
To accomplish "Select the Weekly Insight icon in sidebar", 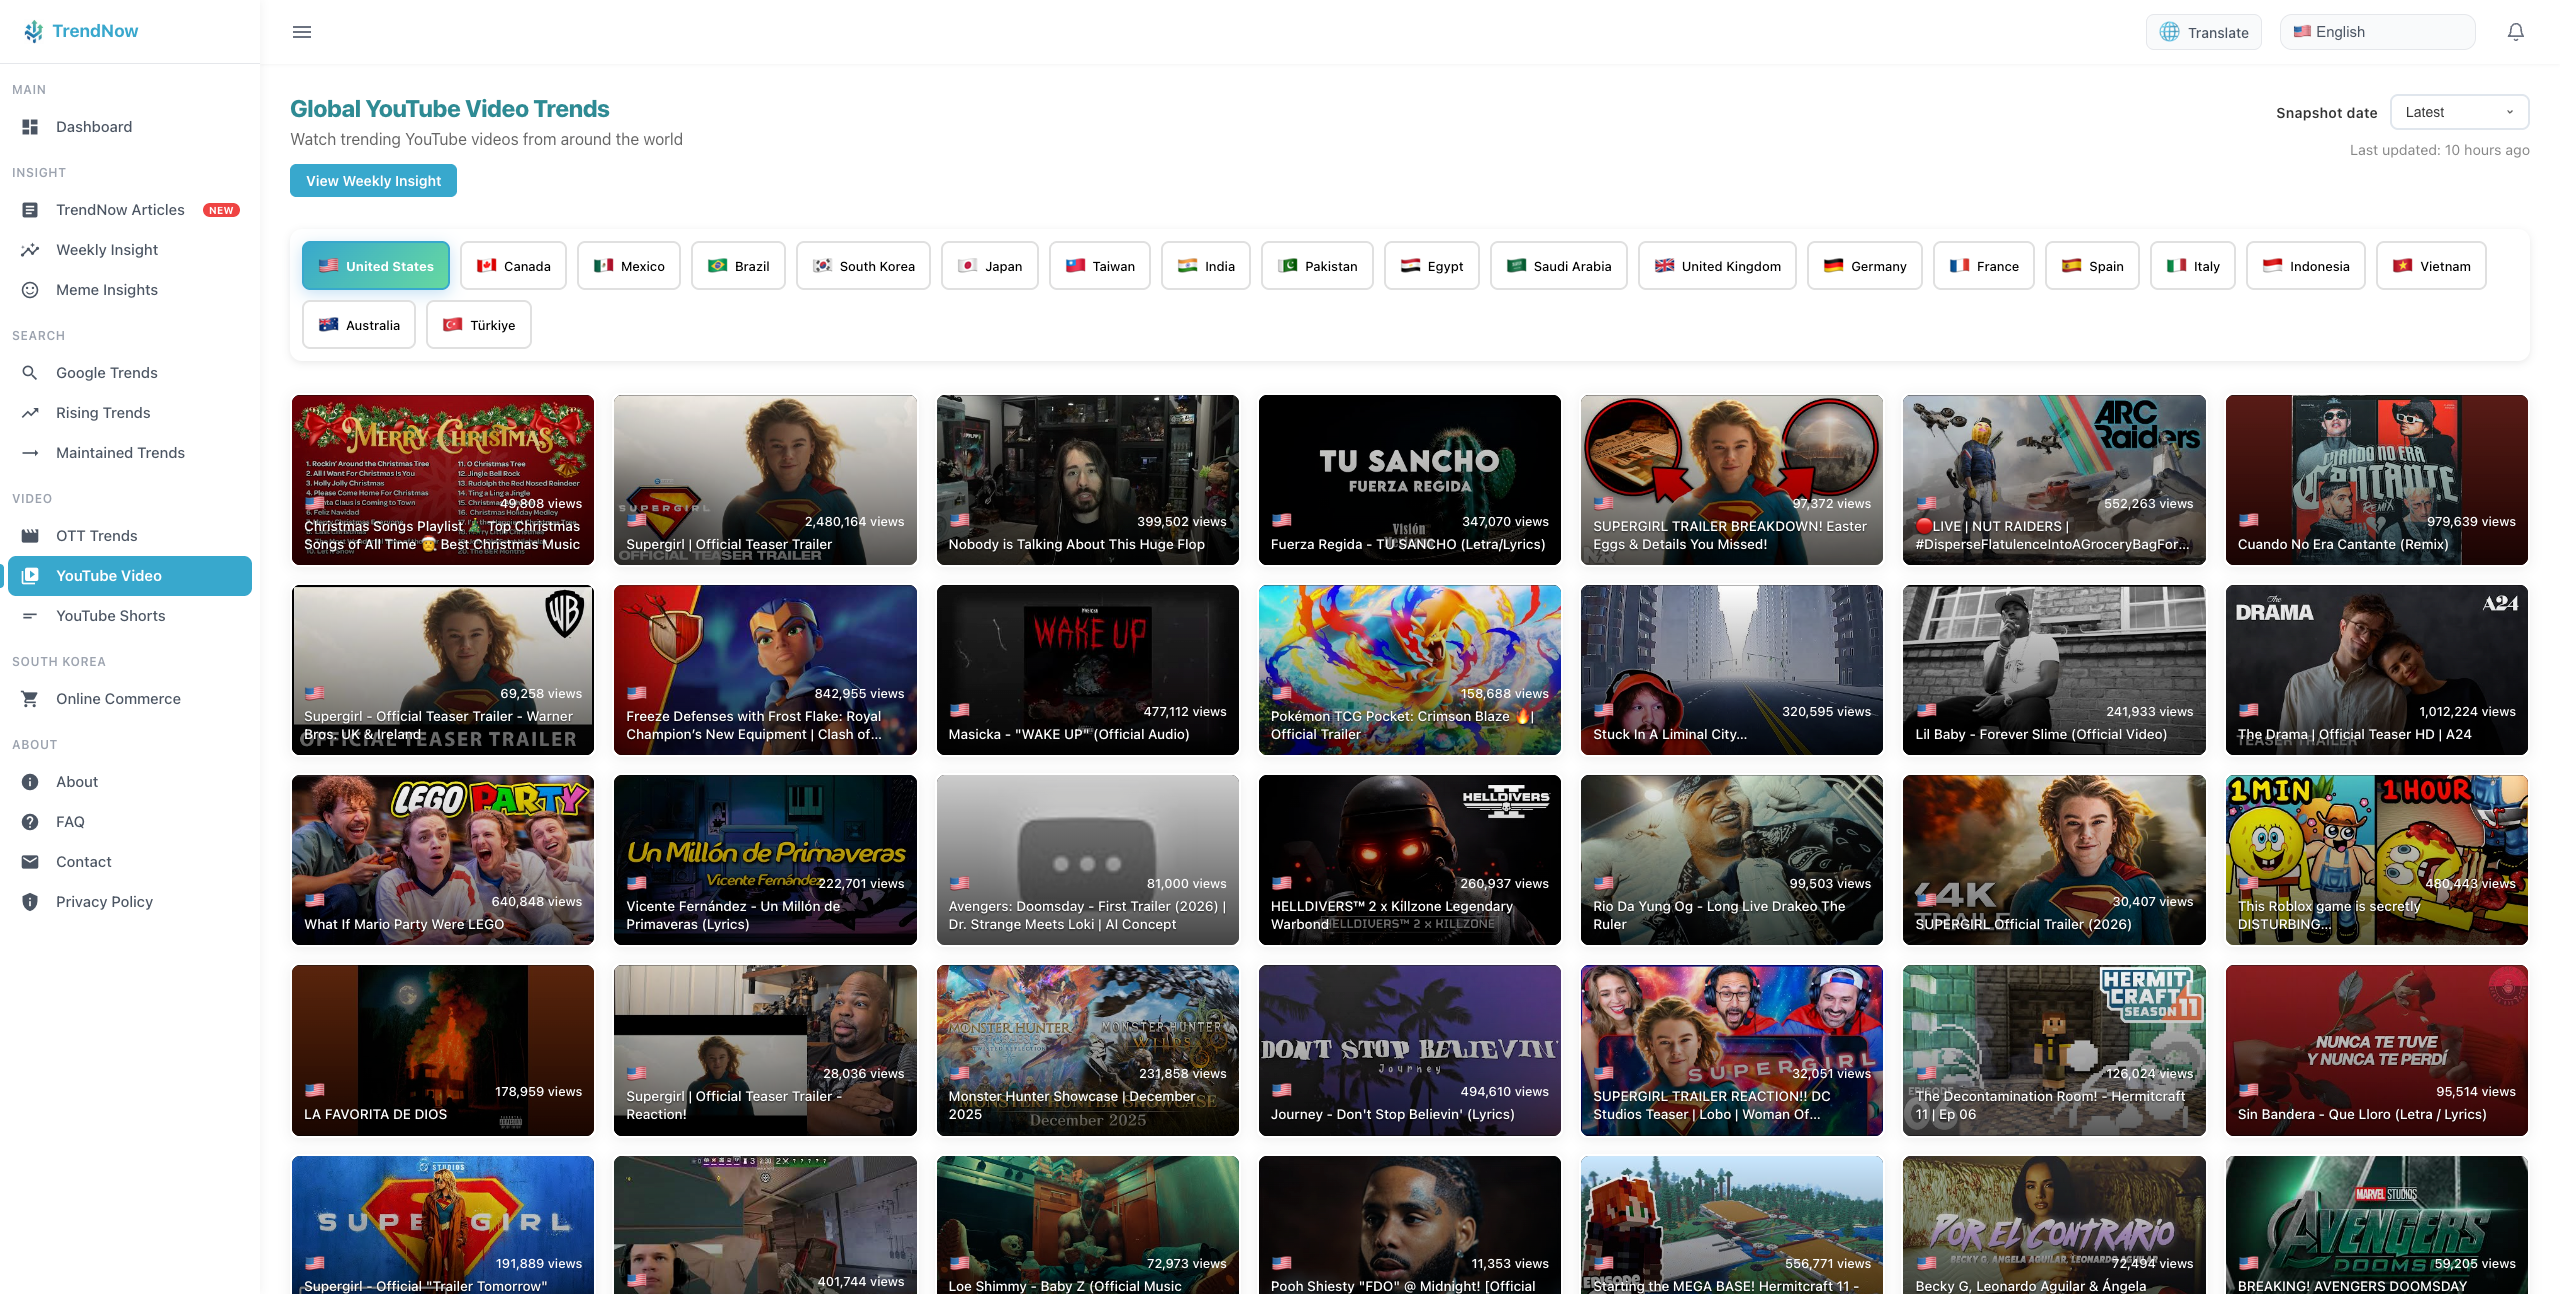I will (x=30, y=249).
